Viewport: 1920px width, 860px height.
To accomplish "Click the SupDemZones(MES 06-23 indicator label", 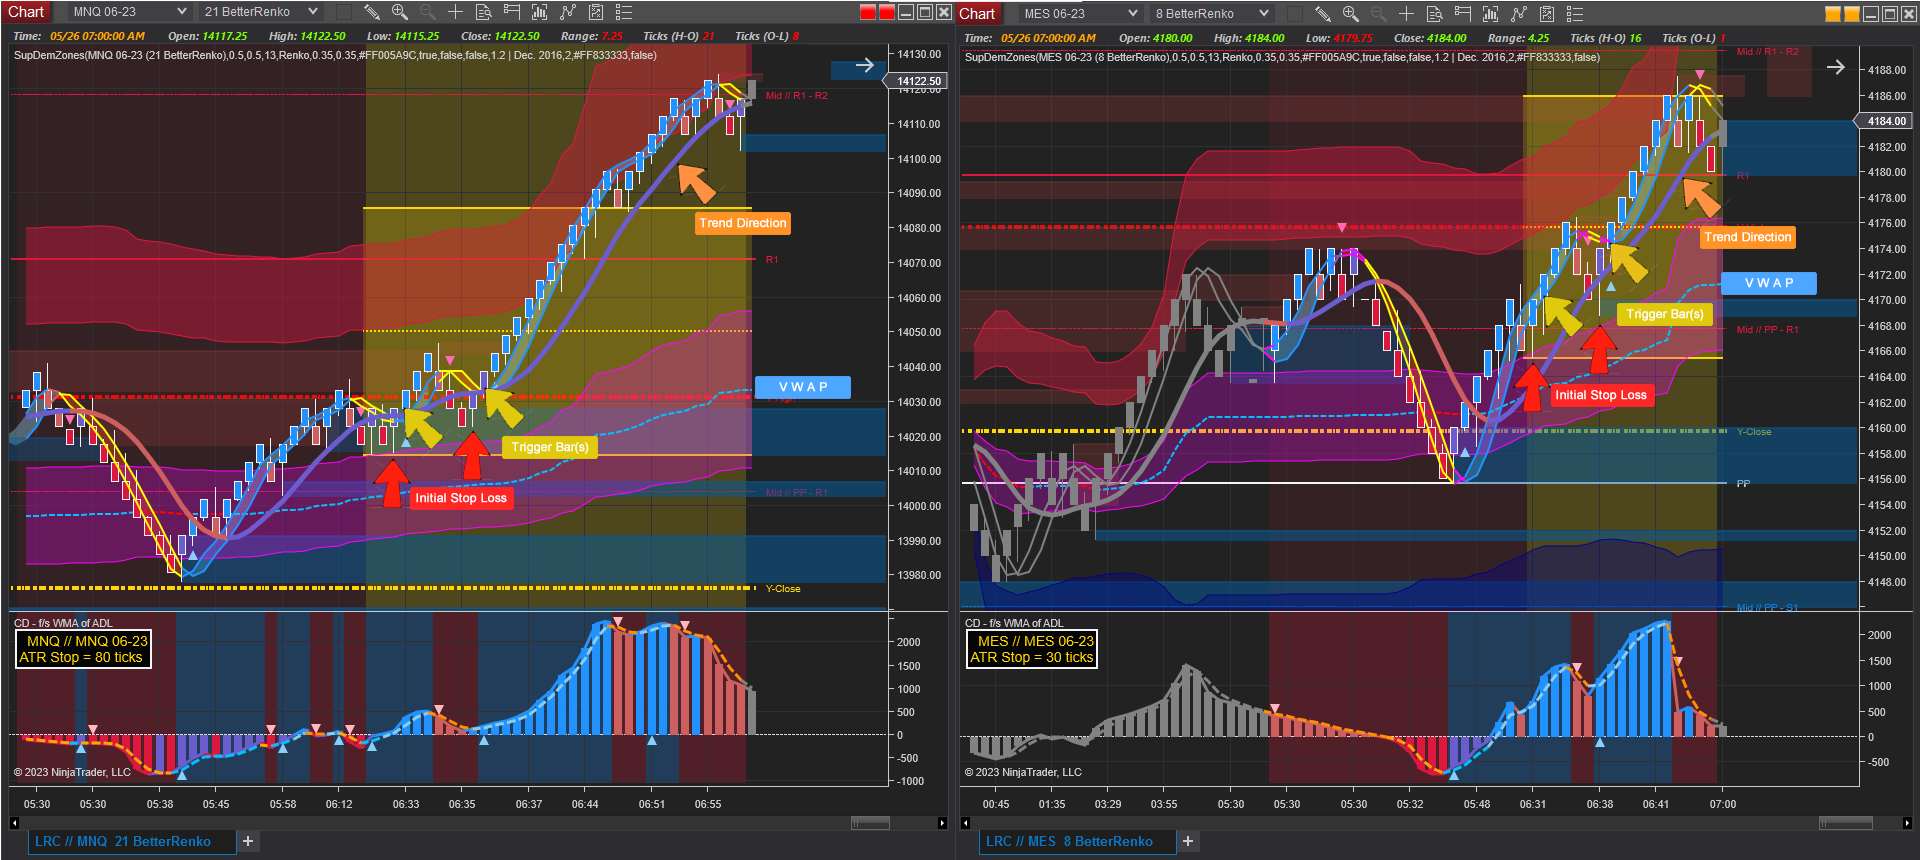I will coord(1282,57).
